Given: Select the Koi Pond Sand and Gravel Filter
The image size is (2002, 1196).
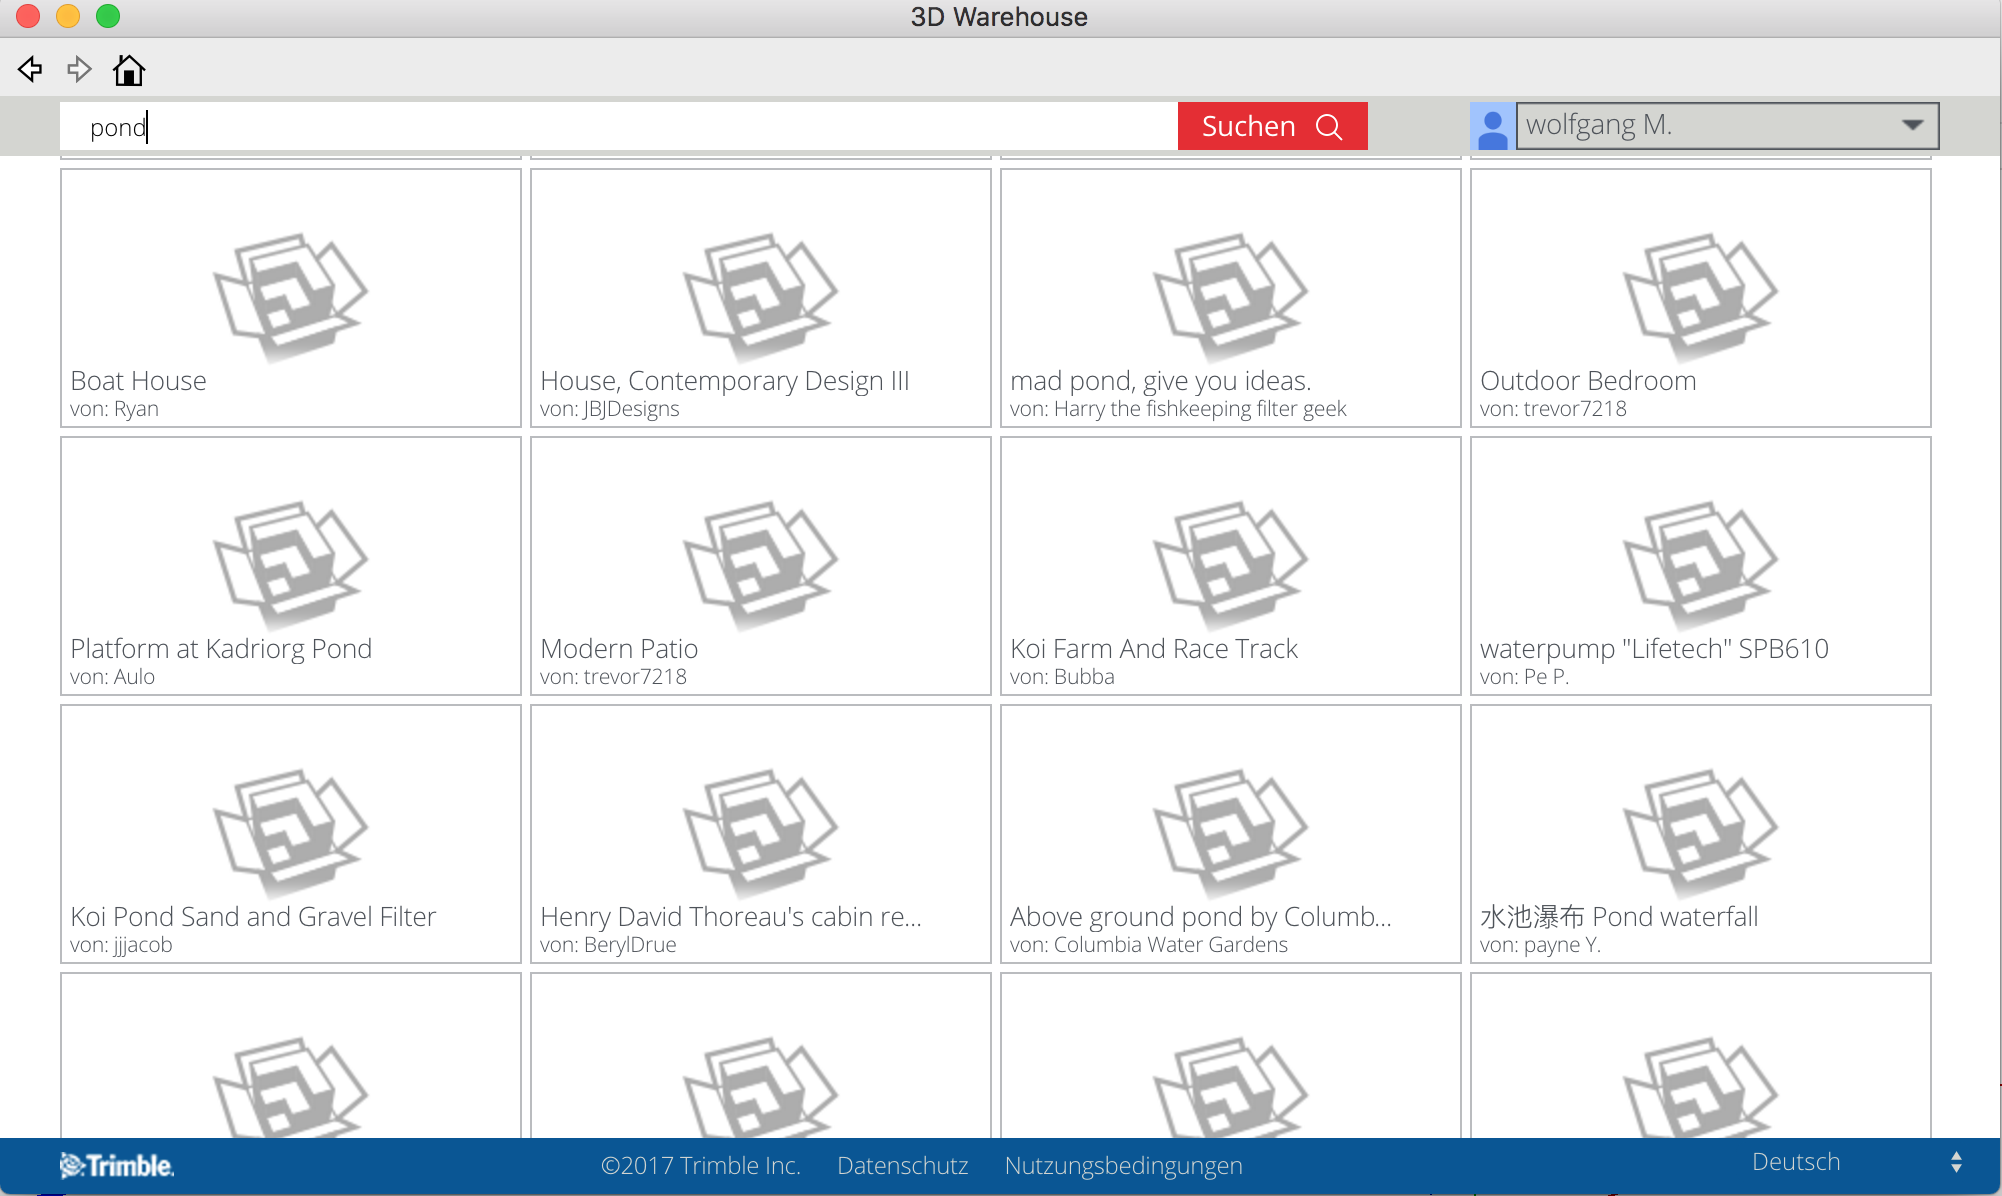Looking at the screenshot, I should coord(253,916).
